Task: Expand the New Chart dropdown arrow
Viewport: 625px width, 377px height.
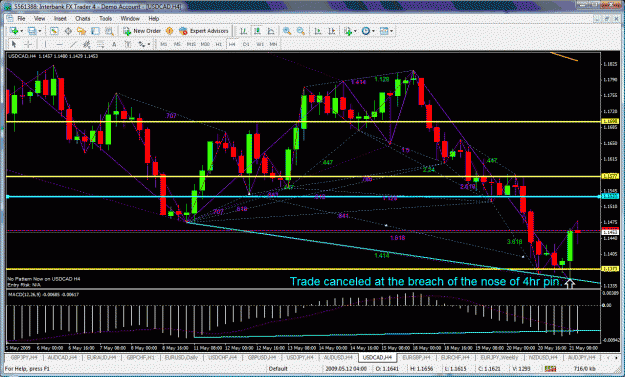Action: [22, 31]
